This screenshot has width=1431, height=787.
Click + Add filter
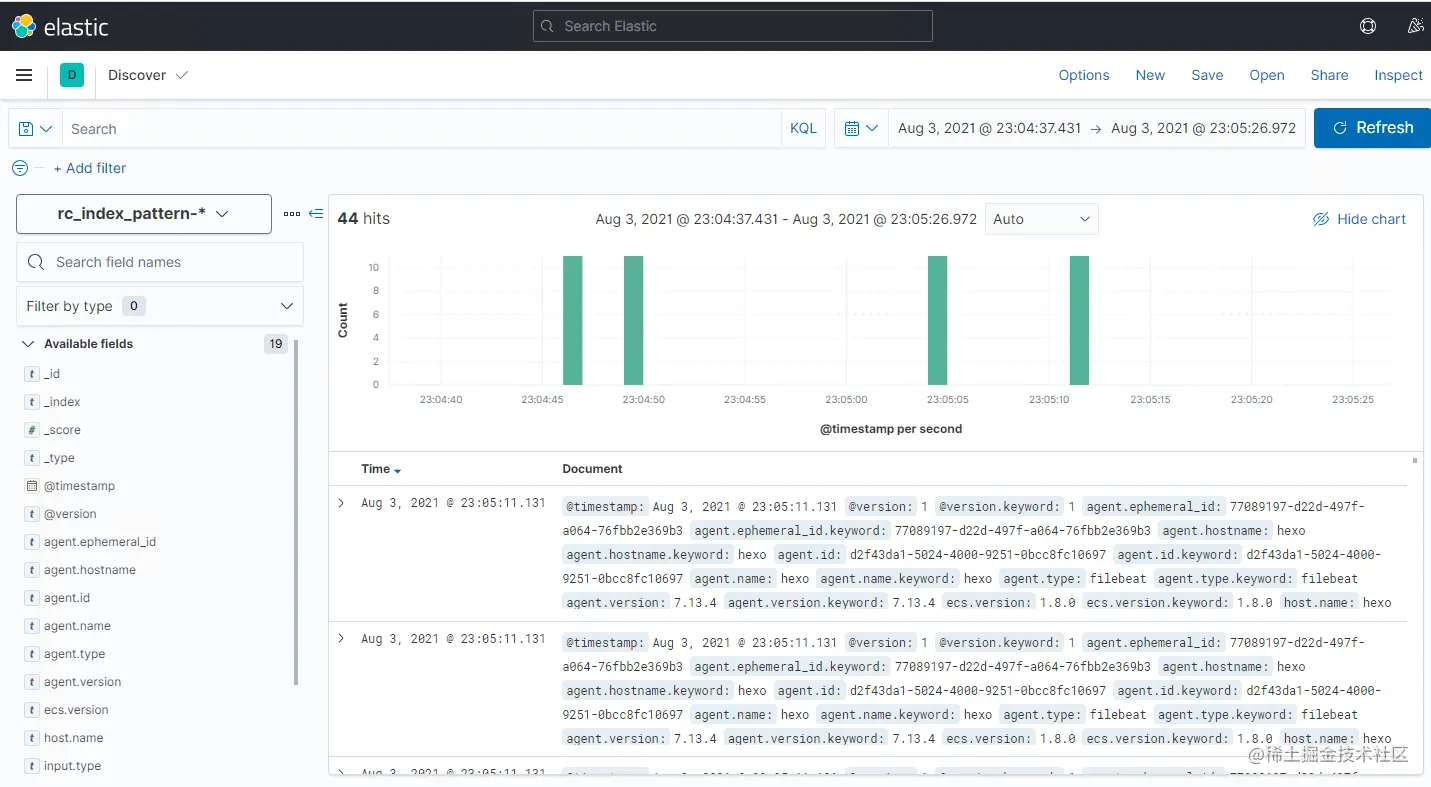pyautogui.click(x=90, y=168)
